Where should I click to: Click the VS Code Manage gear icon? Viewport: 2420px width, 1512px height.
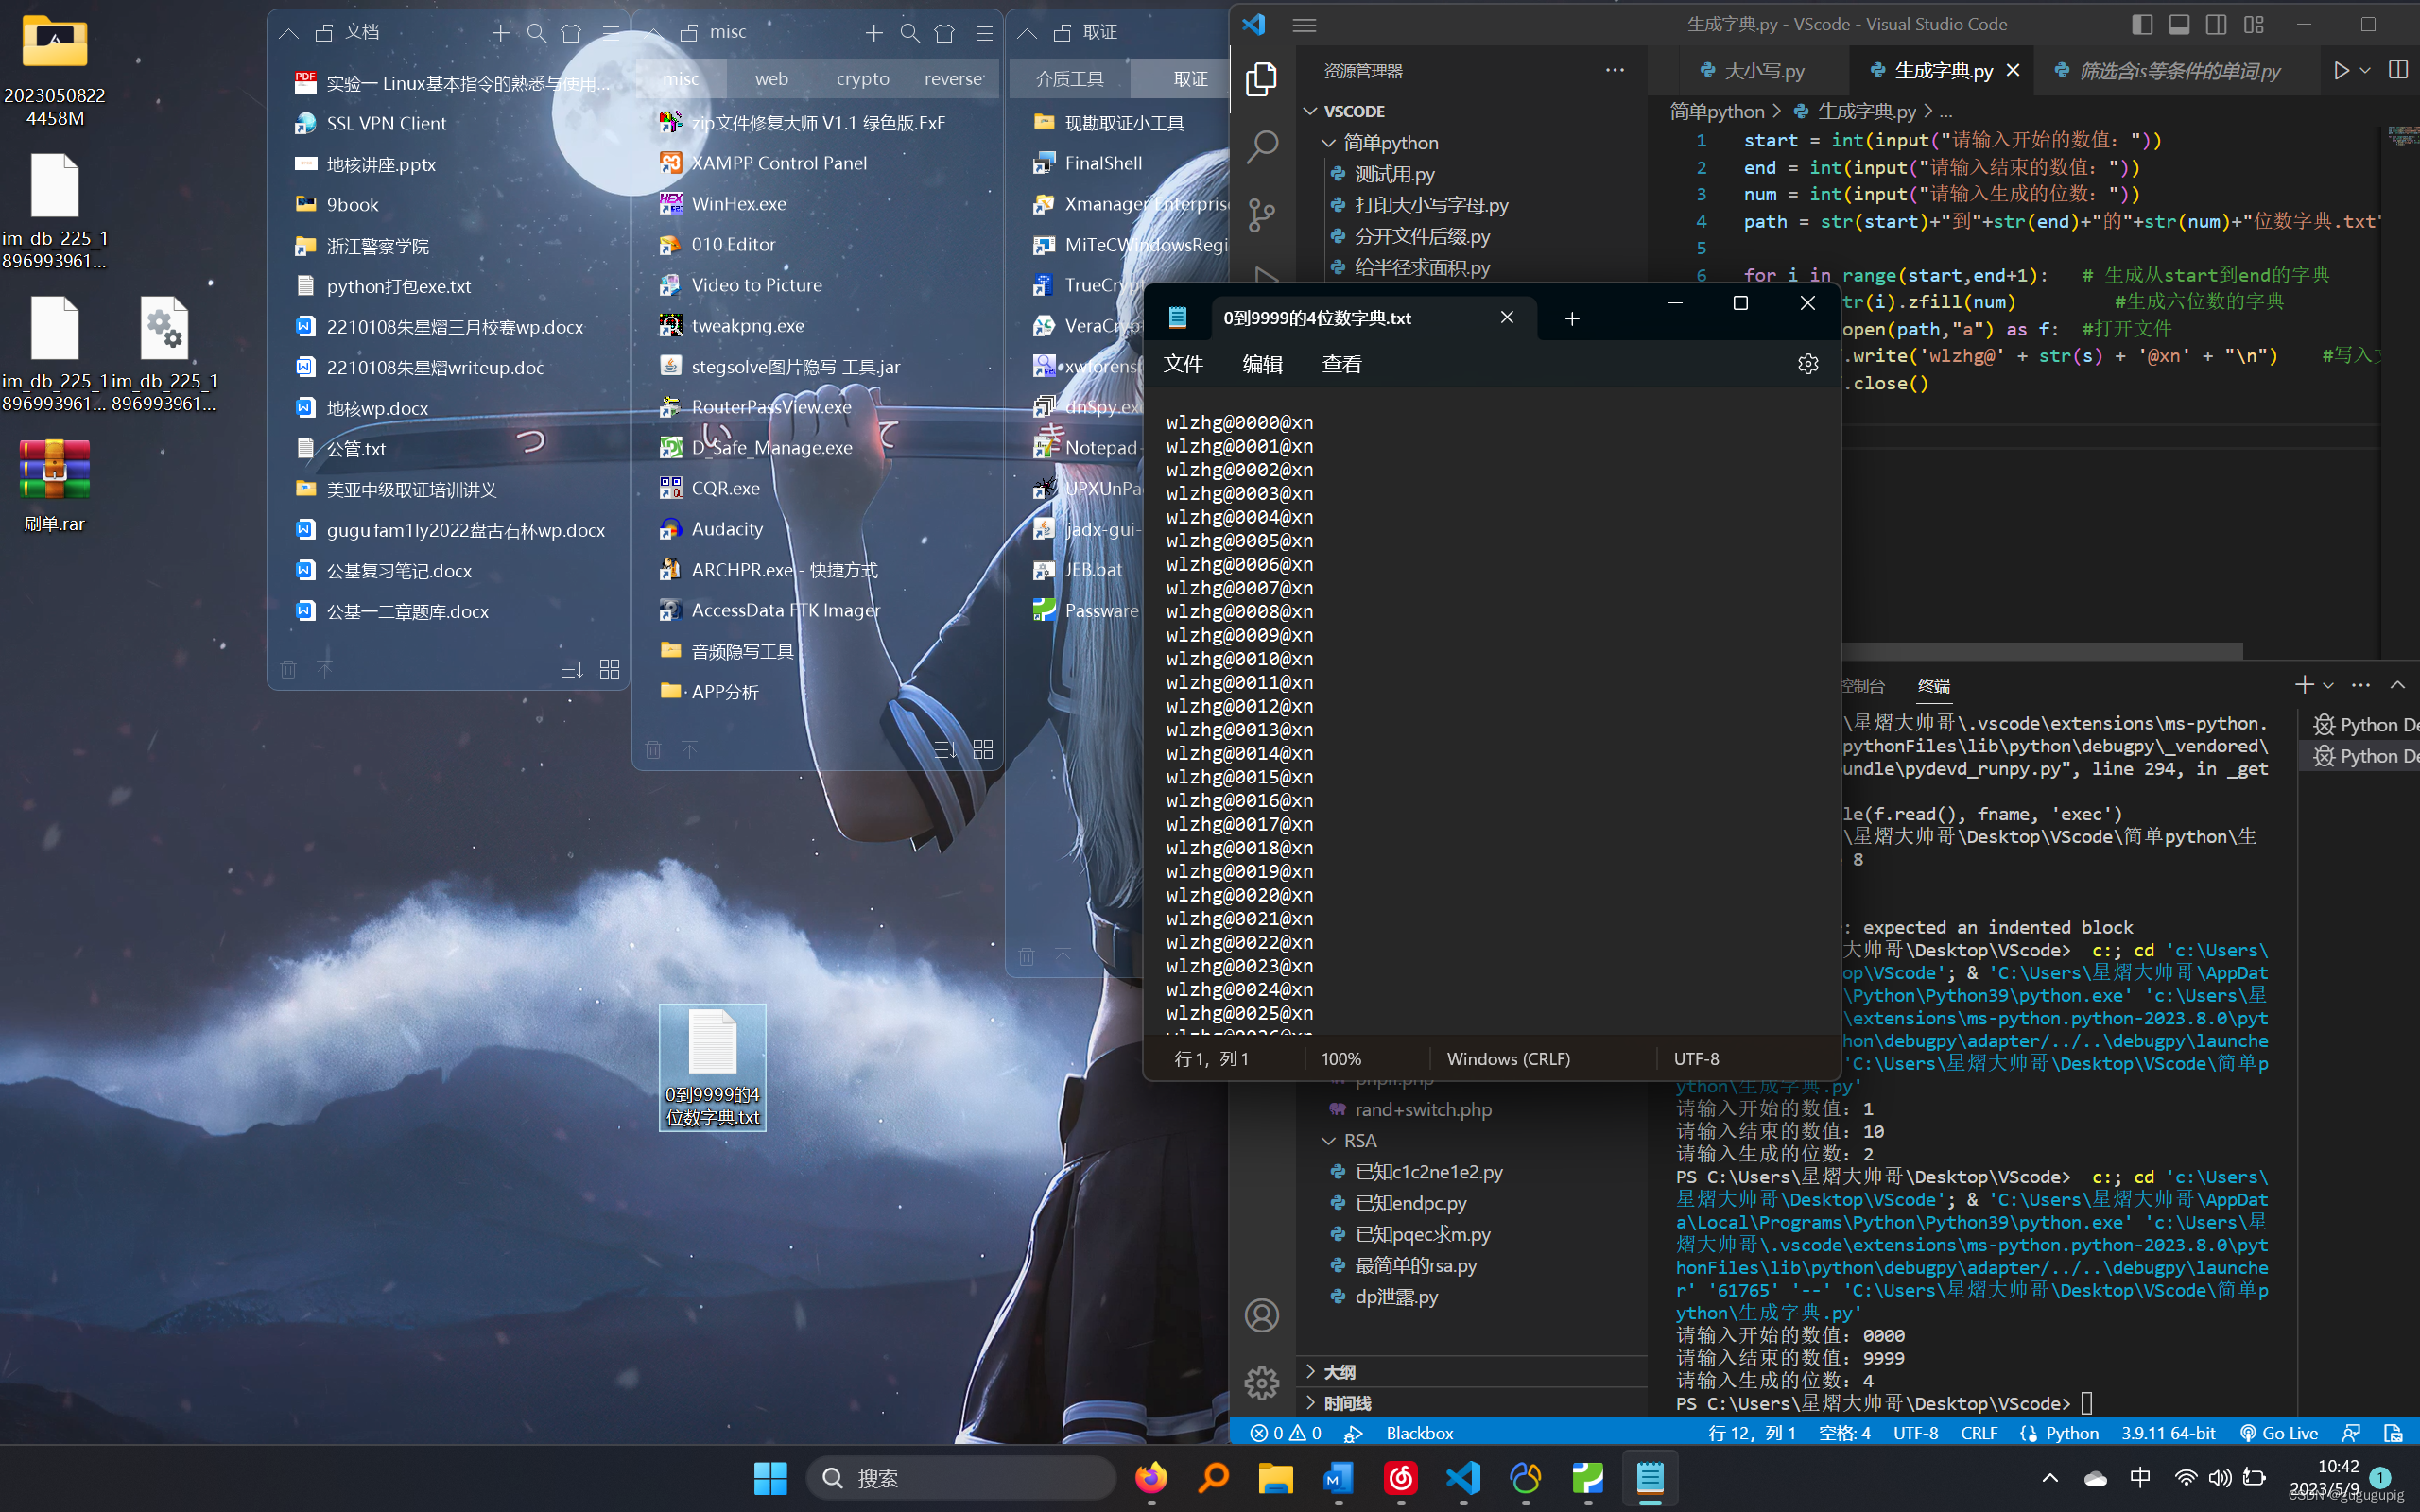point(1261,1383)
